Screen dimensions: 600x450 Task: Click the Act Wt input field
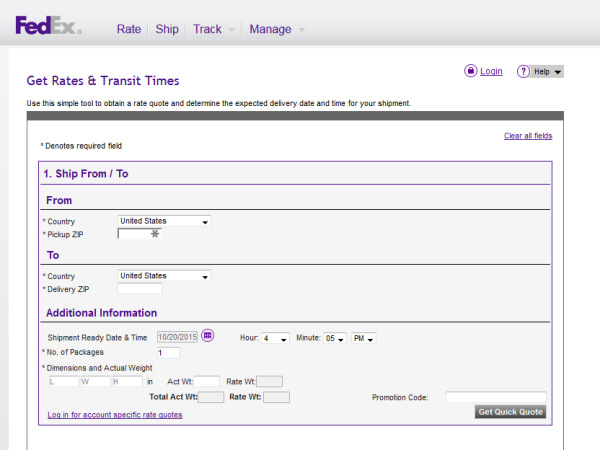coord(207,382)
